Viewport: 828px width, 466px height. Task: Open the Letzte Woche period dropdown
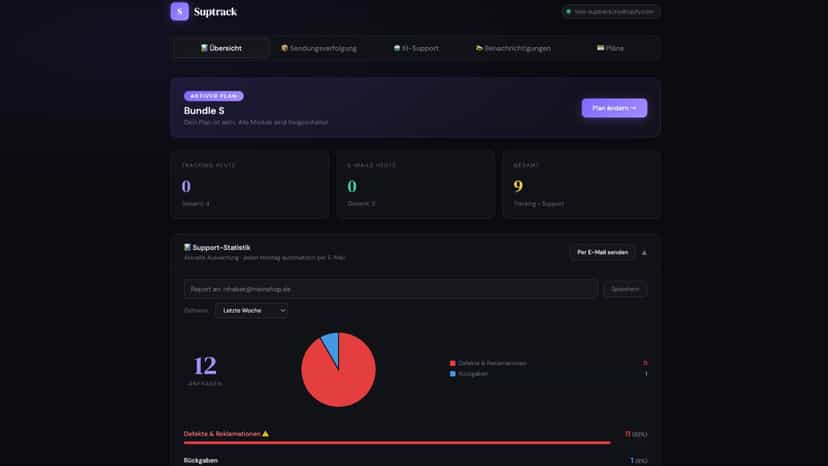(x=251, y=310)
